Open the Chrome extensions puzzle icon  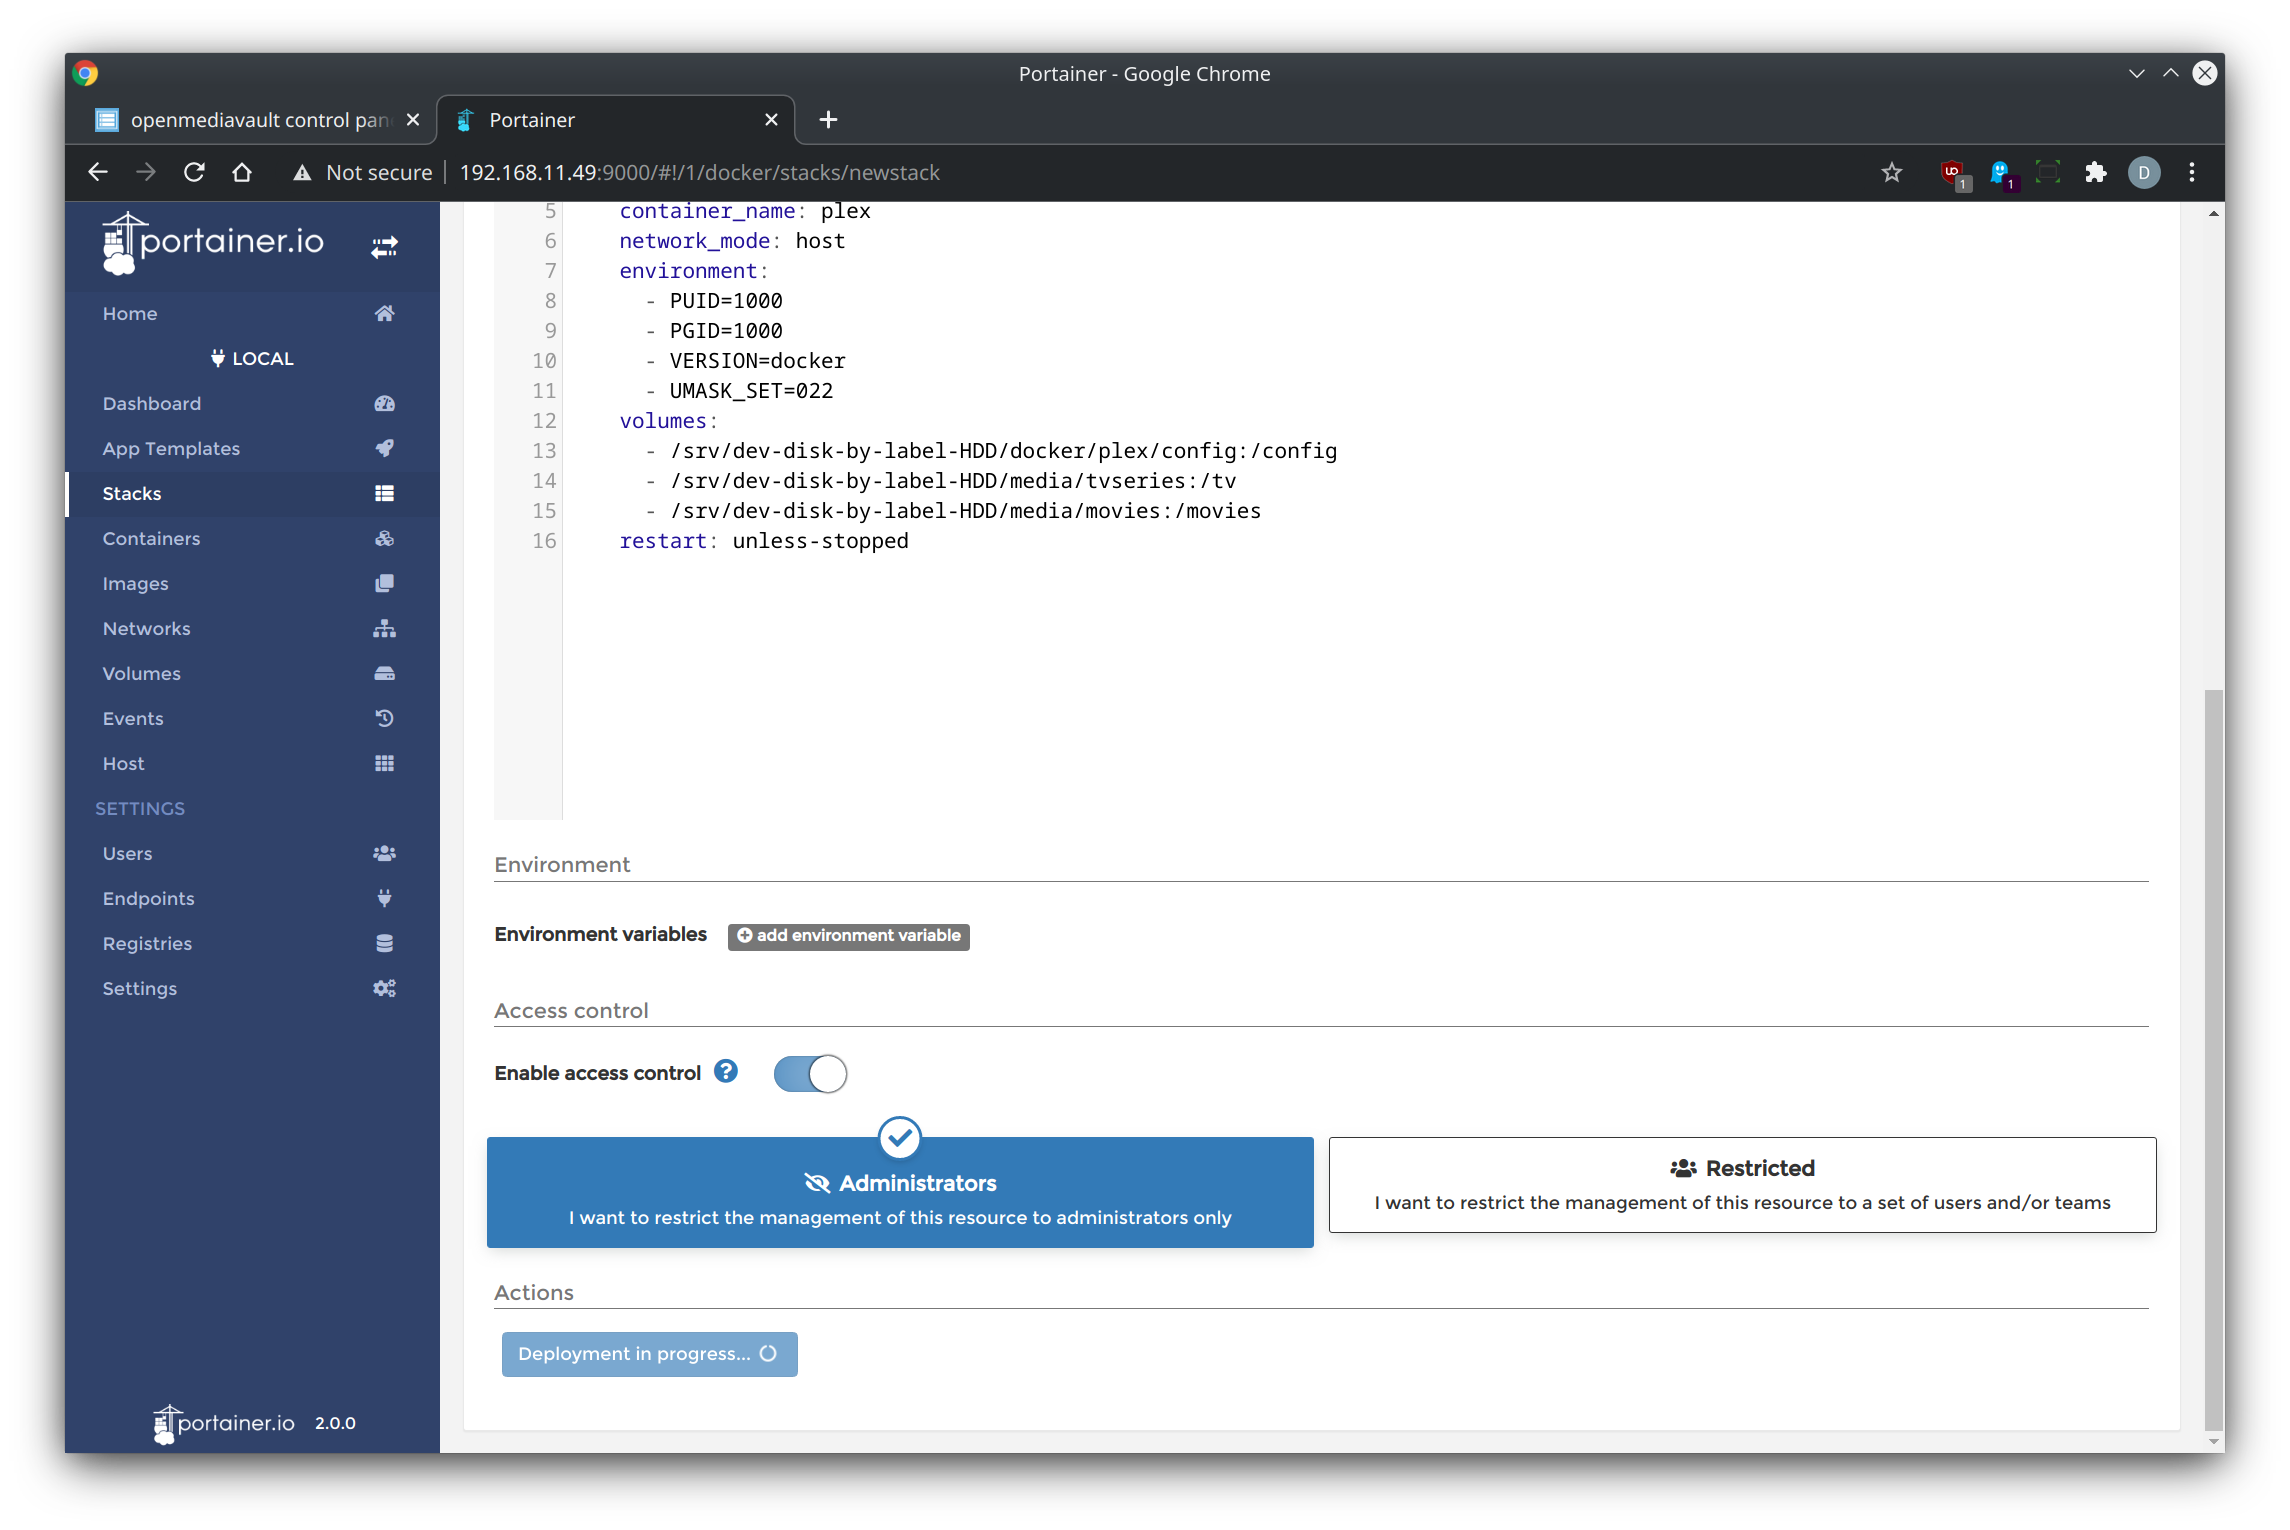click(2095, 172)
